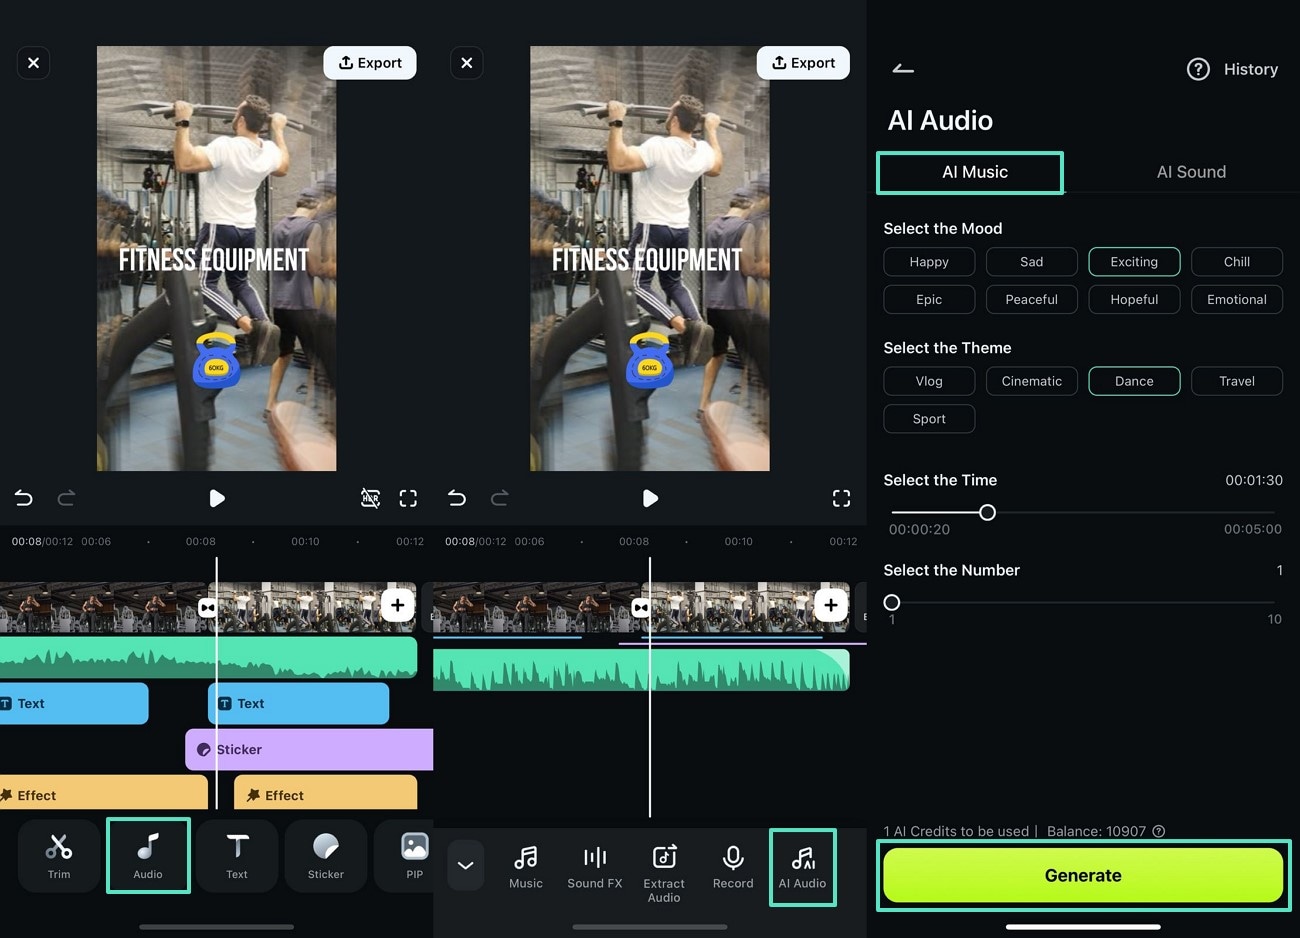Redo the action in left editor
This screenshot has height=938, width=1300.
(x=66, y=498)
